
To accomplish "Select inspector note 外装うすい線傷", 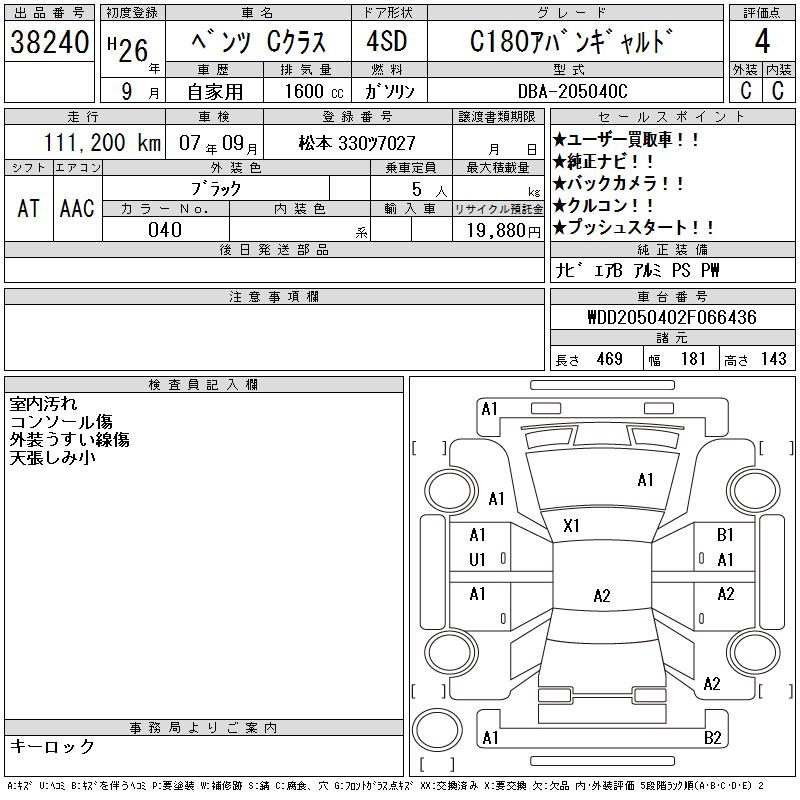I will pyautogui.click(x=69, y=439).
